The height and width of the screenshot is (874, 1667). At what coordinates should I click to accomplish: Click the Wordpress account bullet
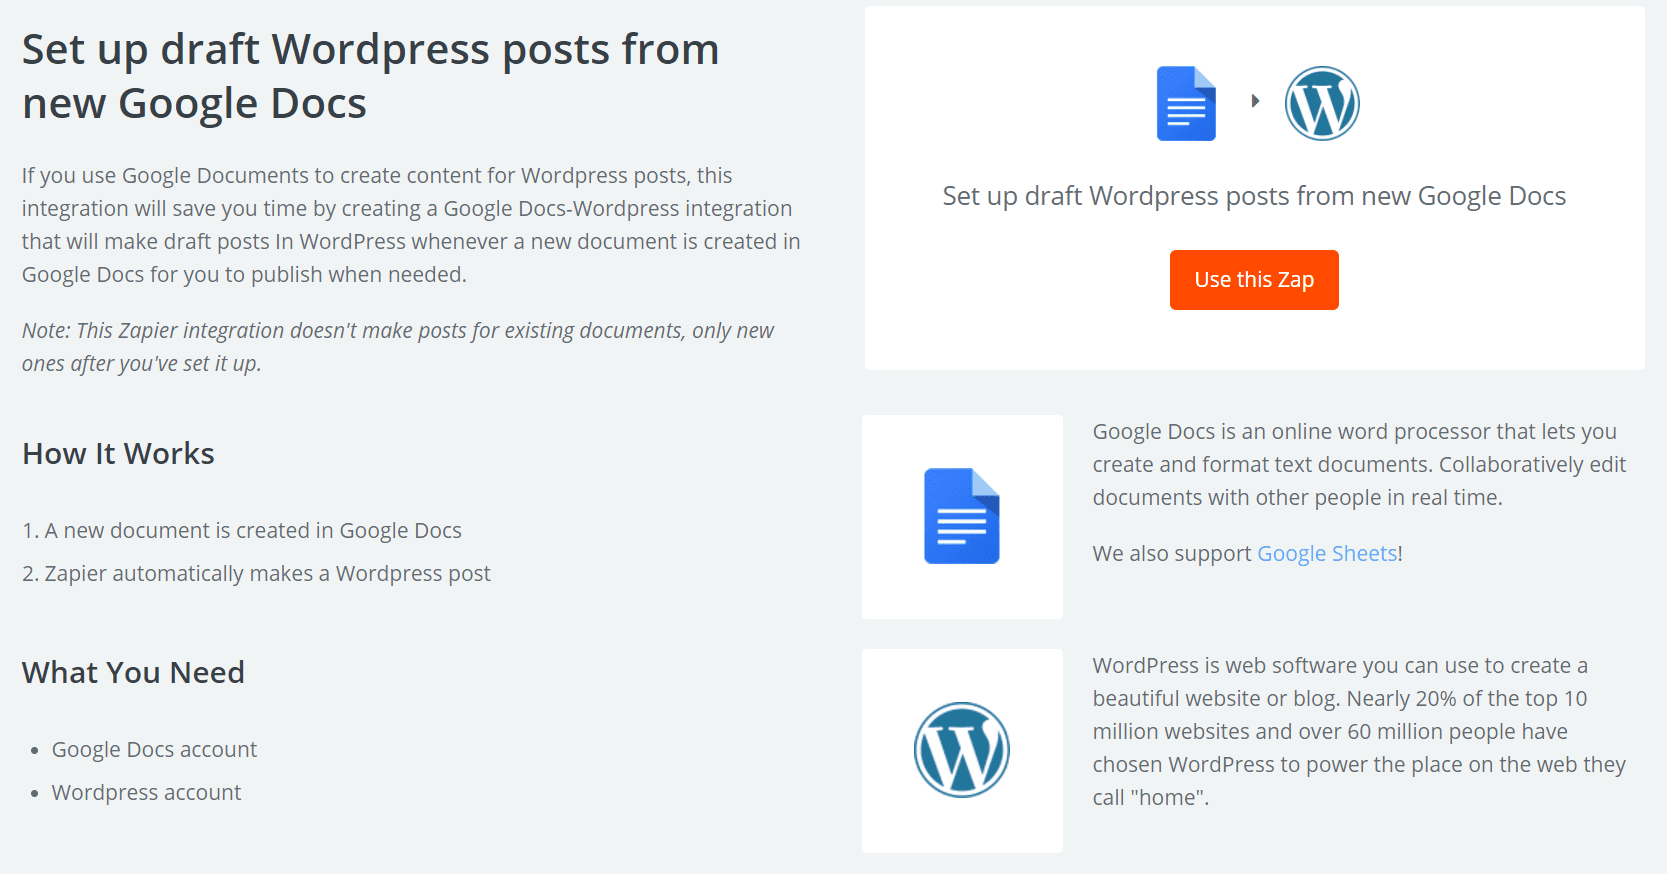[x=146, y=793]
